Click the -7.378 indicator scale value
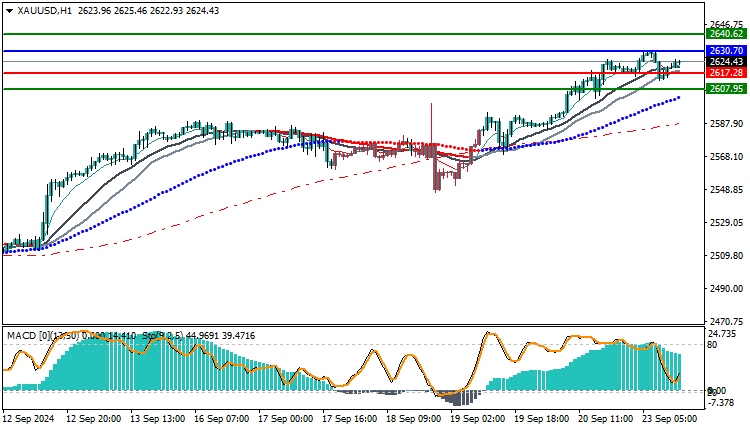 (720, 403)
